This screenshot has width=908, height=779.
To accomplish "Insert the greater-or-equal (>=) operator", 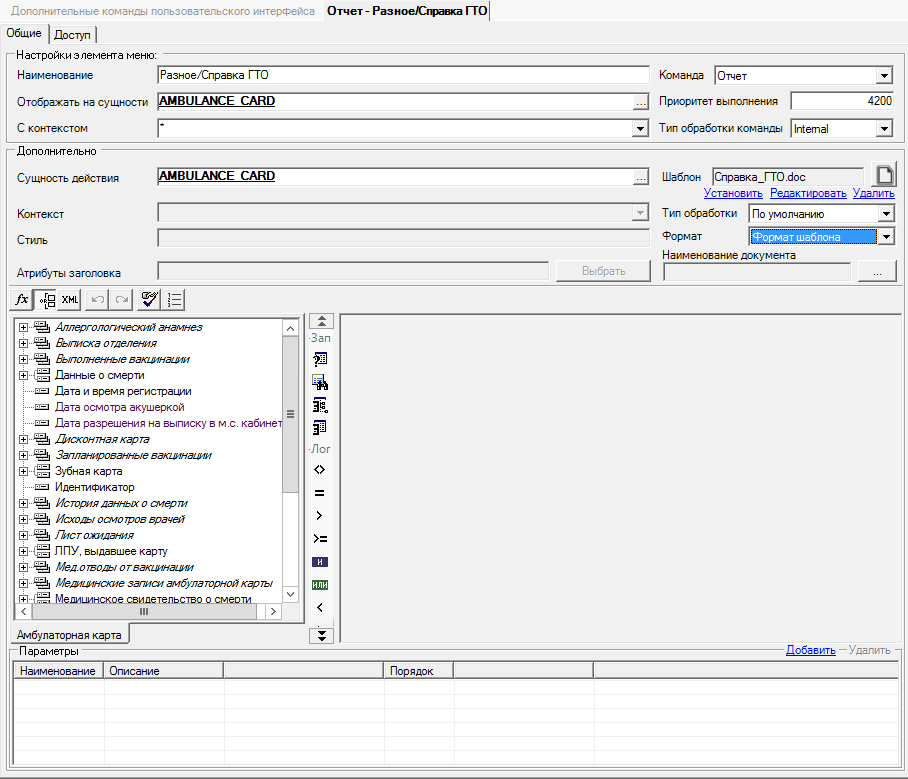I will (320, 539).
